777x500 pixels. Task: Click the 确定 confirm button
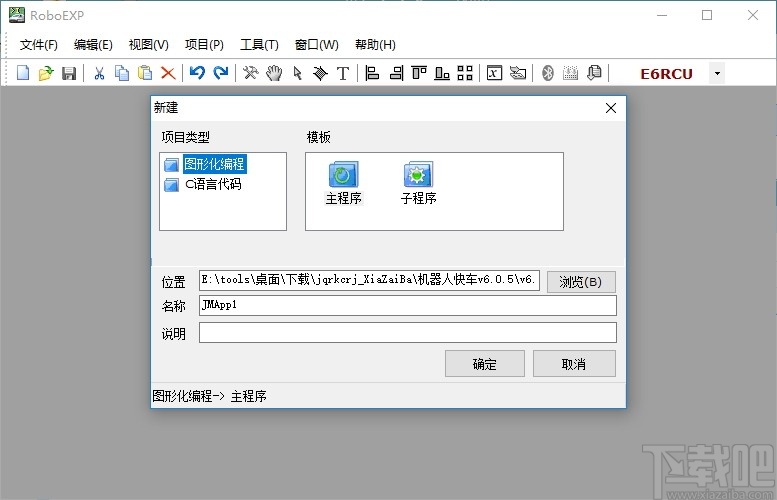[x=485, y=364]
